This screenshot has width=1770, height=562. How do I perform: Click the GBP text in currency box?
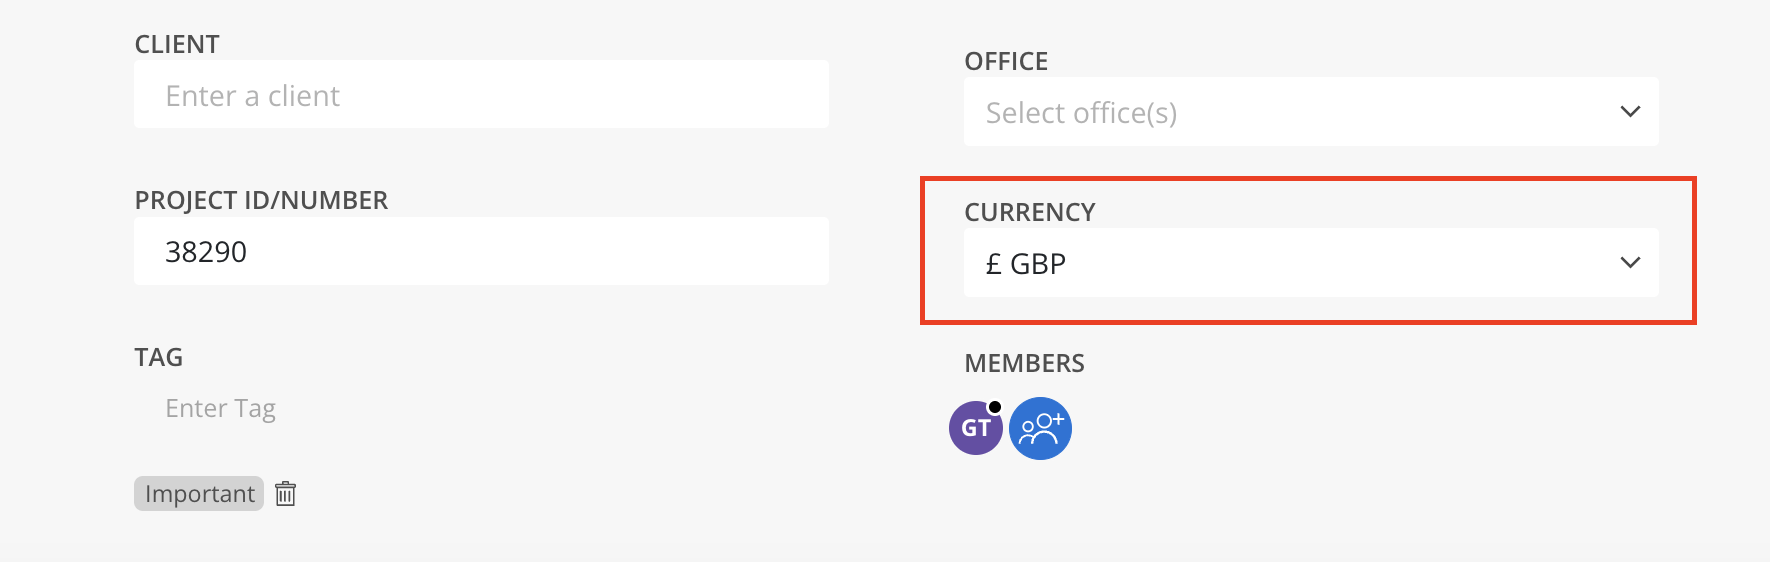1038,263
